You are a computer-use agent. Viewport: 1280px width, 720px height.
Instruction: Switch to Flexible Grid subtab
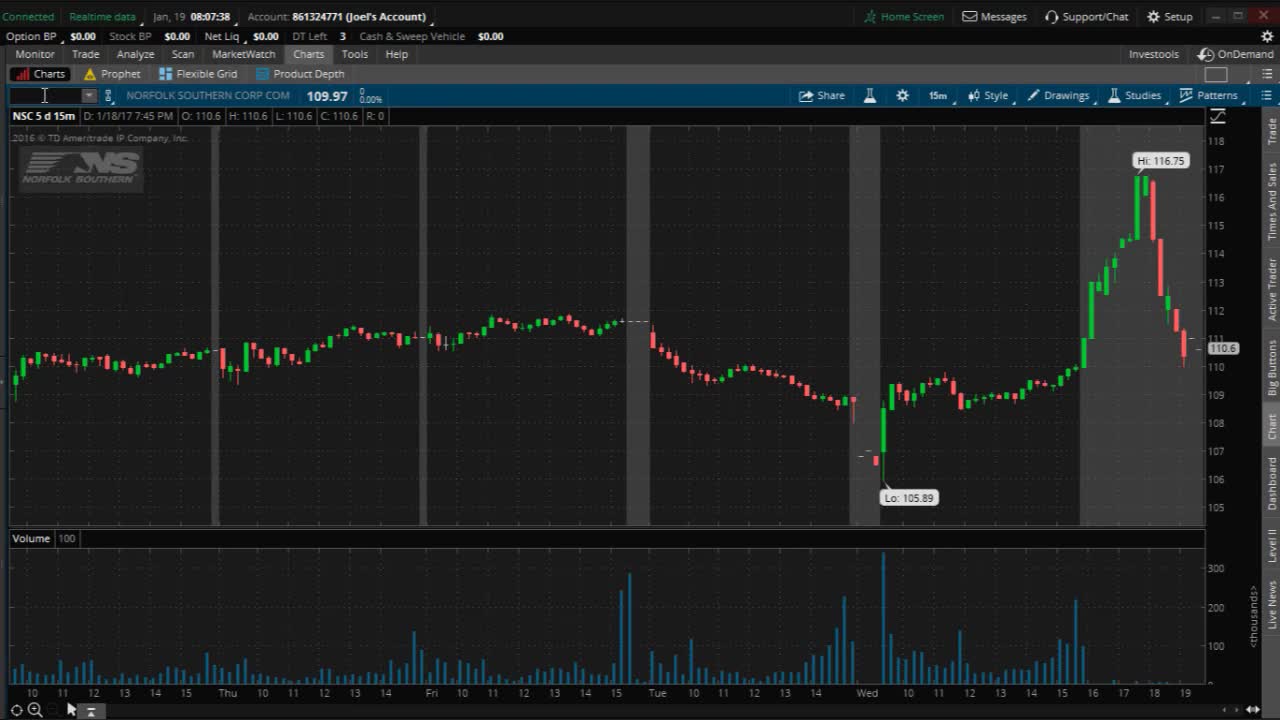pyautogui.click(x=198, y=74)
